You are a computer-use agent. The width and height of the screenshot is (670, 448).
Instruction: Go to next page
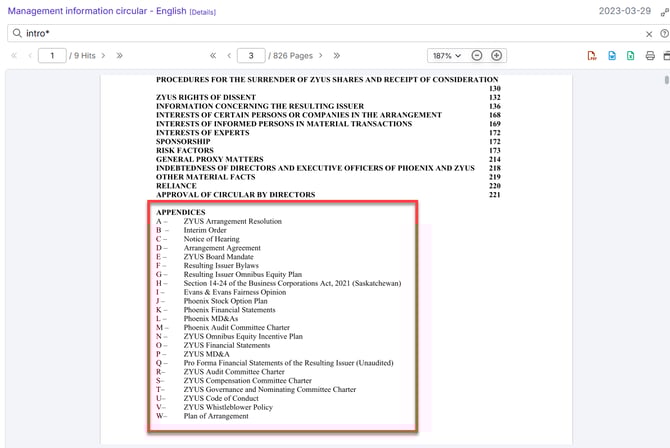[x=321, y=56]
